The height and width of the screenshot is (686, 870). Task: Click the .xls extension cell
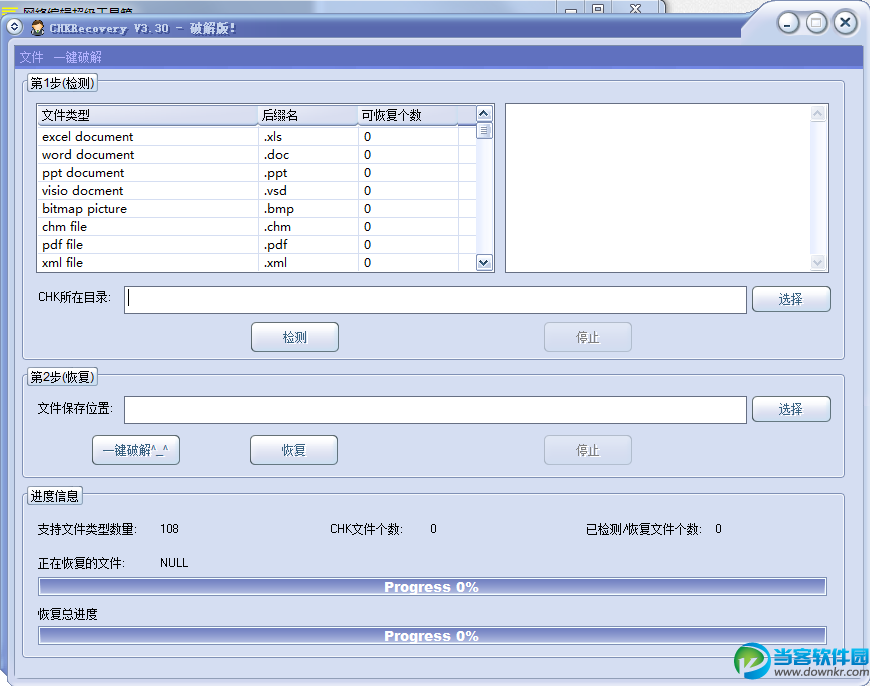pyautogui.click(x=308, y=137)
